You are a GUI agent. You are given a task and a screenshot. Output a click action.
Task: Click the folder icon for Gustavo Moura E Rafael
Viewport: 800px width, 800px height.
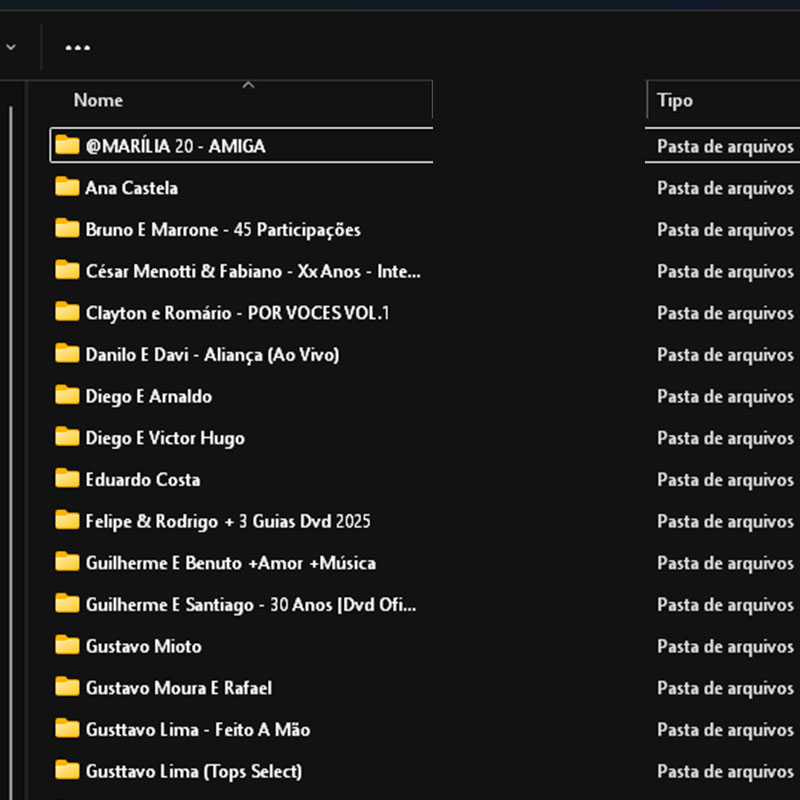(x=67, y=687)
